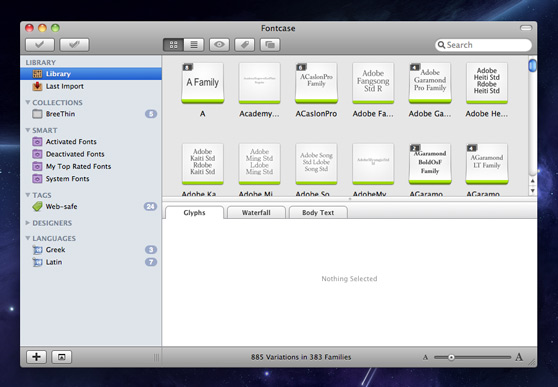The image size is (558, 387).
Task: Switch to the Waterfall tab
Action: tap(256, 213)
